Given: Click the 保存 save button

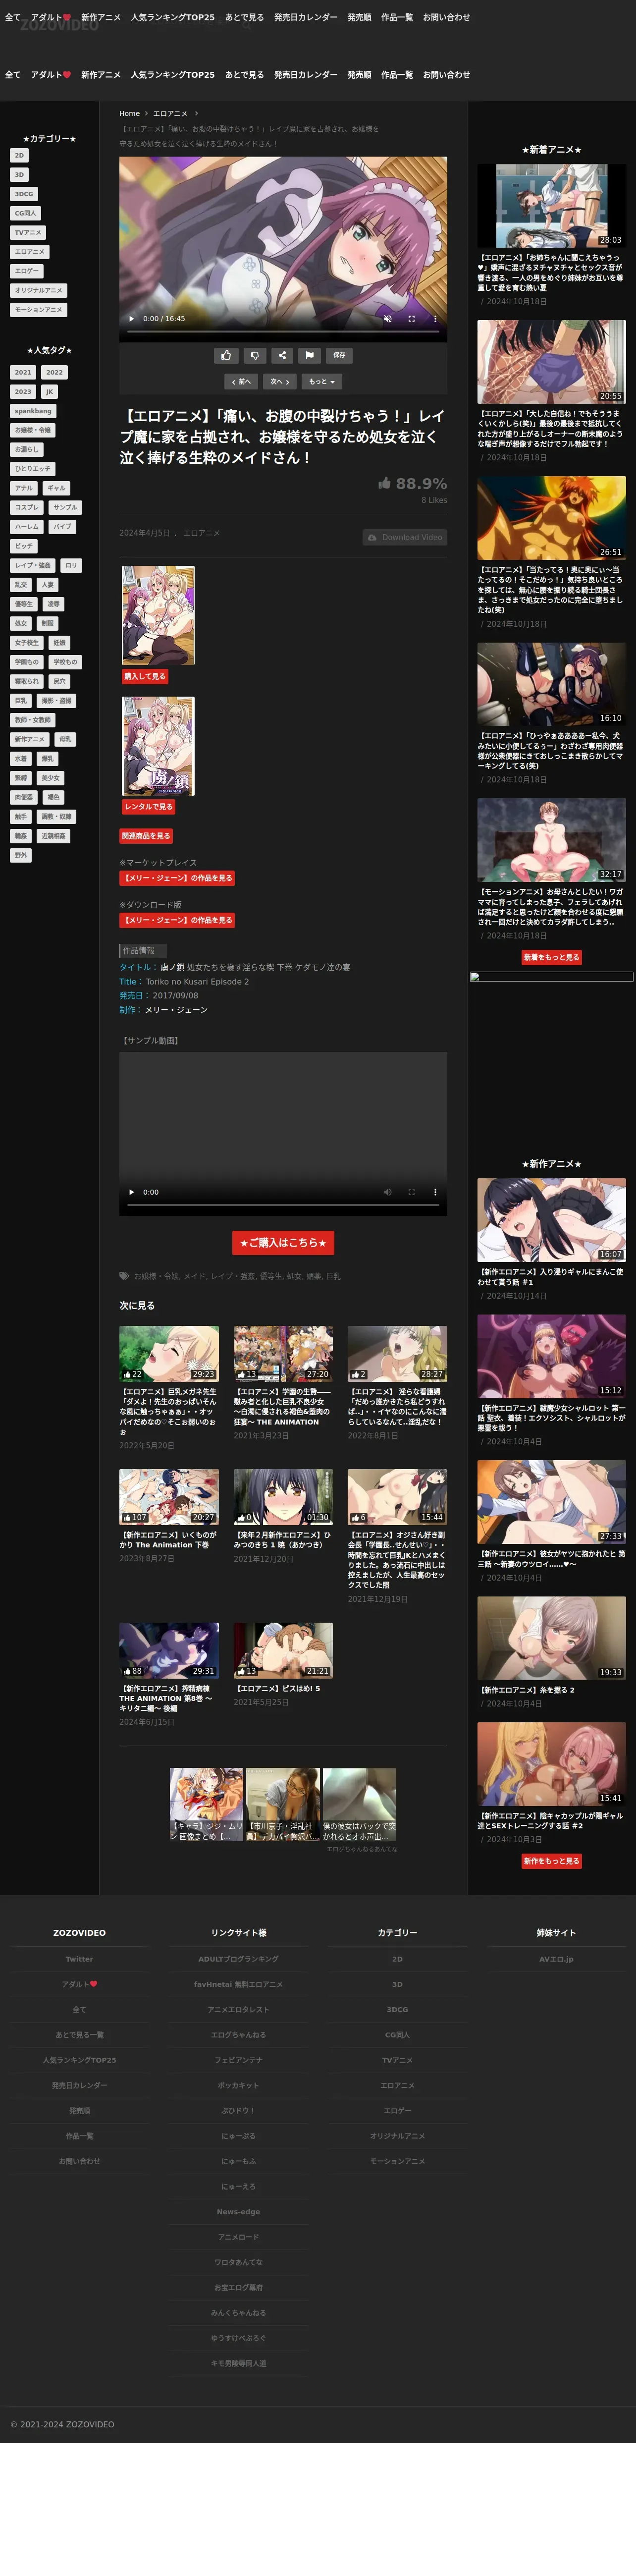Looking at the screenshot, I should (x=339, y=355).
